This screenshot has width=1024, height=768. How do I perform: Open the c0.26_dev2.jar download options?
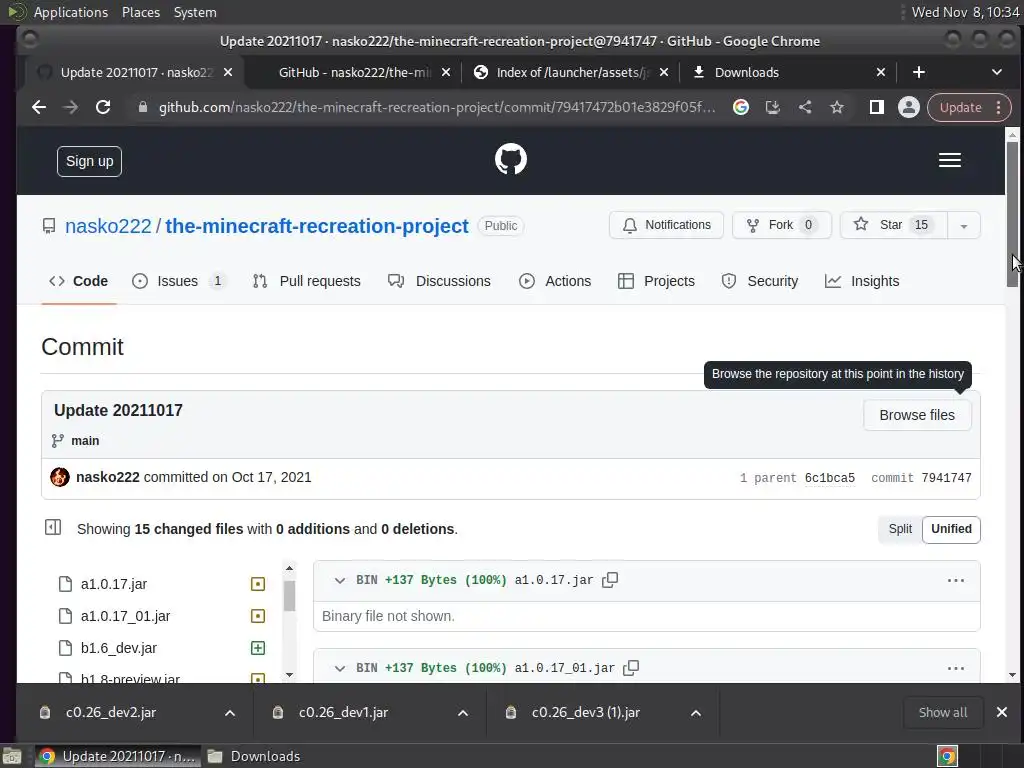pyautogui.click(x=230, y=712)
